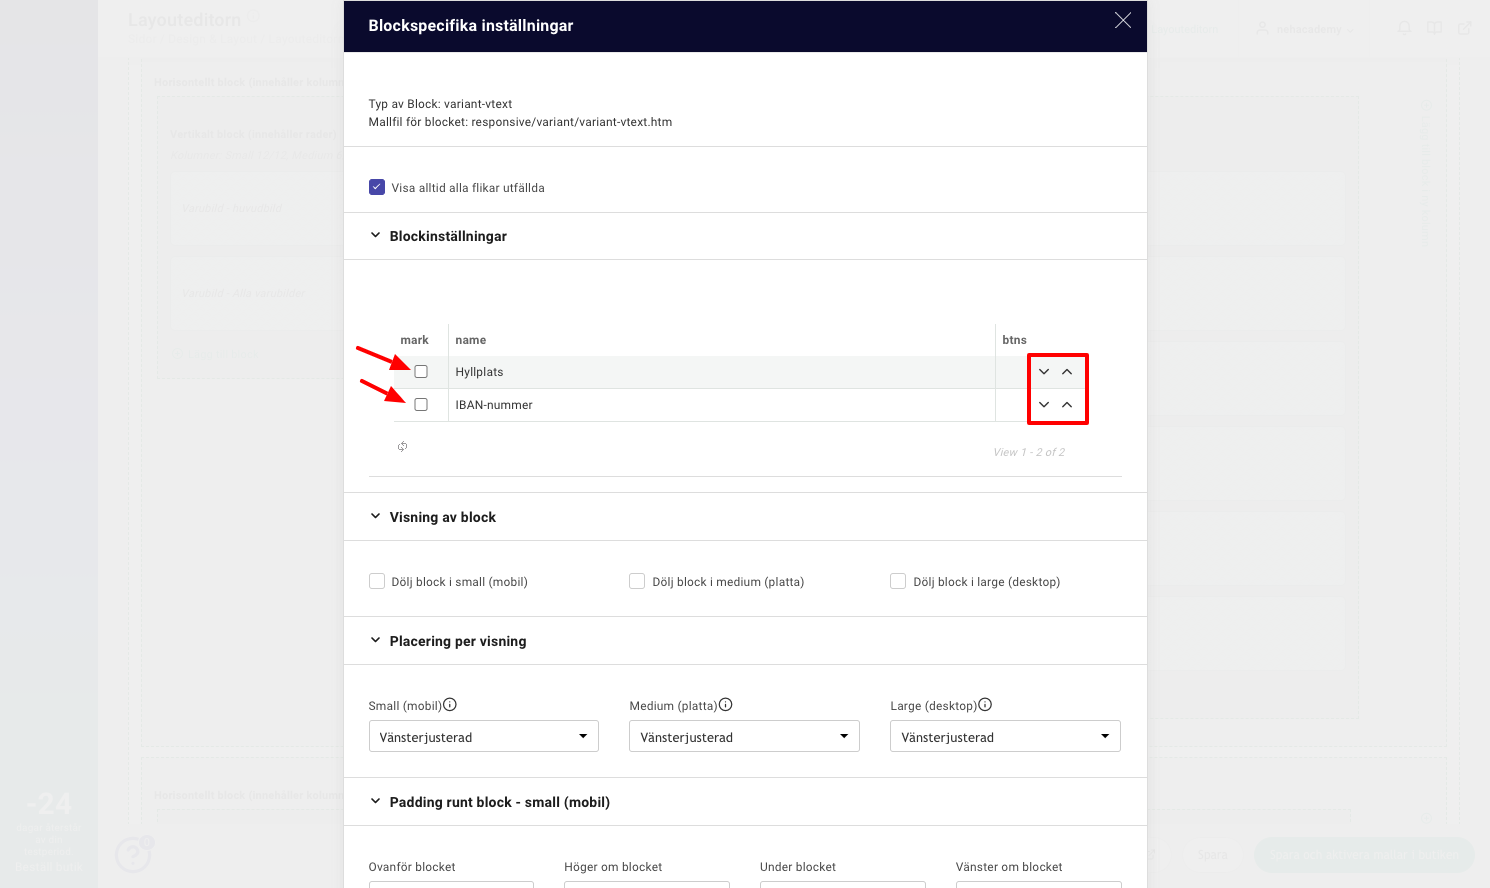The image size is (1490, 888).
Task: Open Large (desktop) alignment dropdown
Action: (1005, 736)
